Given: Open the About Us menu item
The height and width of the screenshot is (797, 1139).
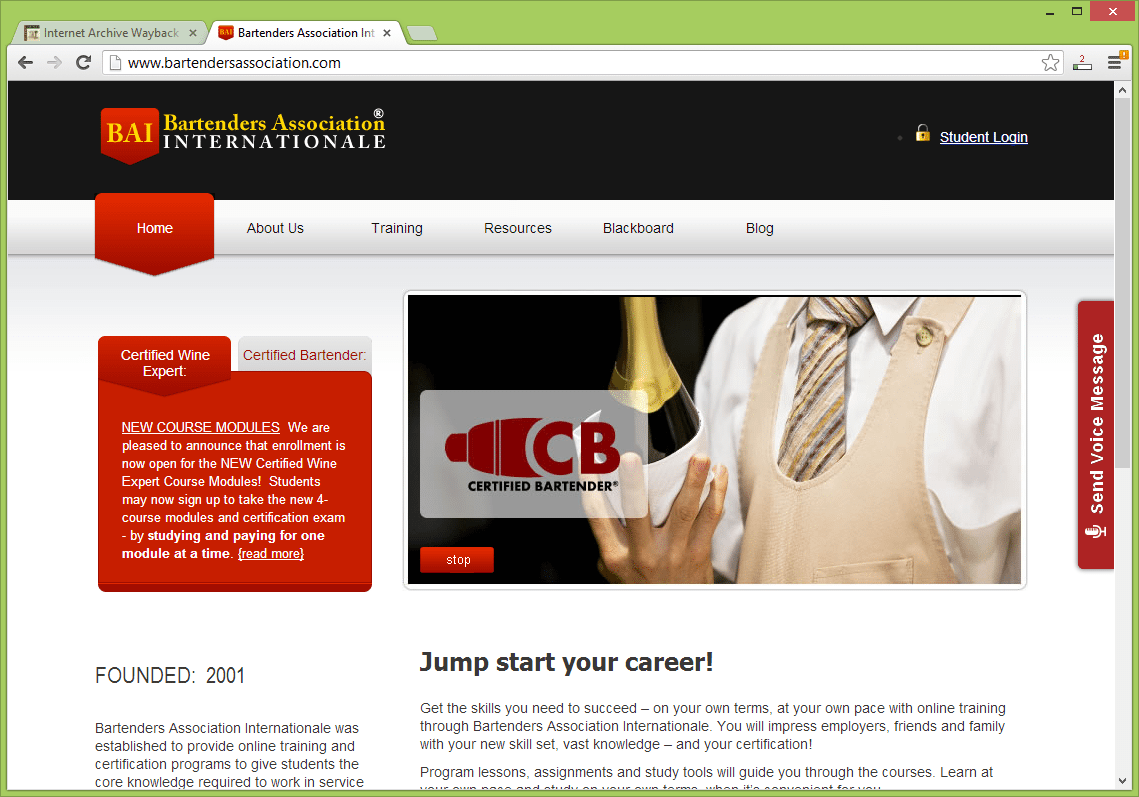Looking at the screenshot, I should (x=275, y=228).
